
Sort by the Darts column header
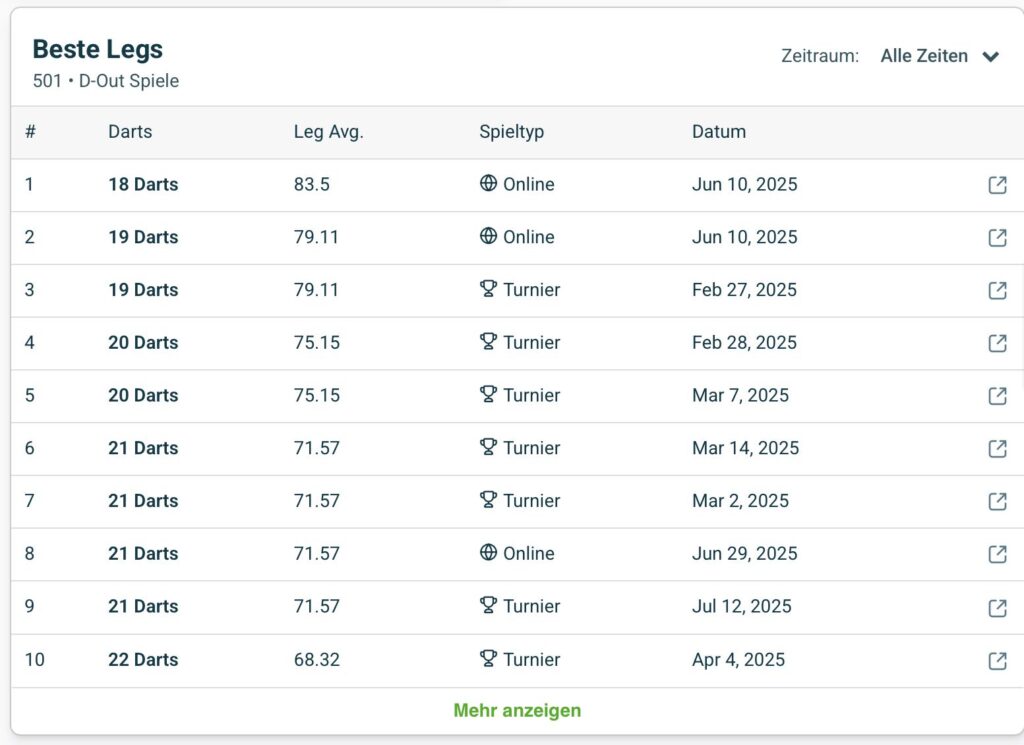(130, 132)
